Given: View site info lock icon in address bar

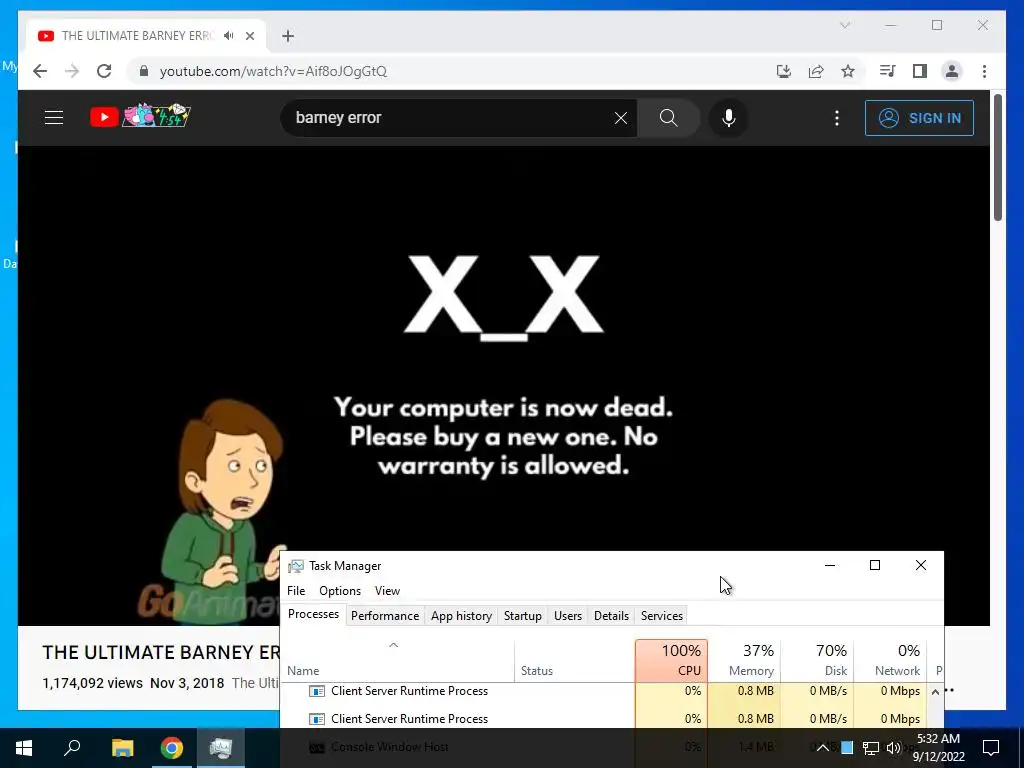Looking at the screenshot, I should (x=144, y=71).
